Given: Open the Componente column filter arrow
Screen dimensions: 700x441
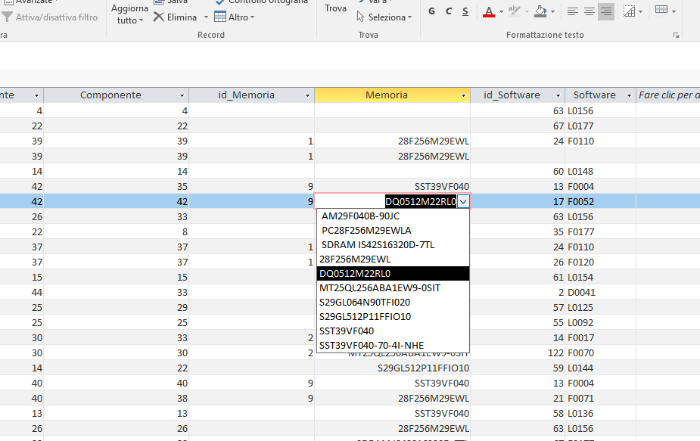Looking at the screenshot, I should pyautogui.click(x=182, y=96).
